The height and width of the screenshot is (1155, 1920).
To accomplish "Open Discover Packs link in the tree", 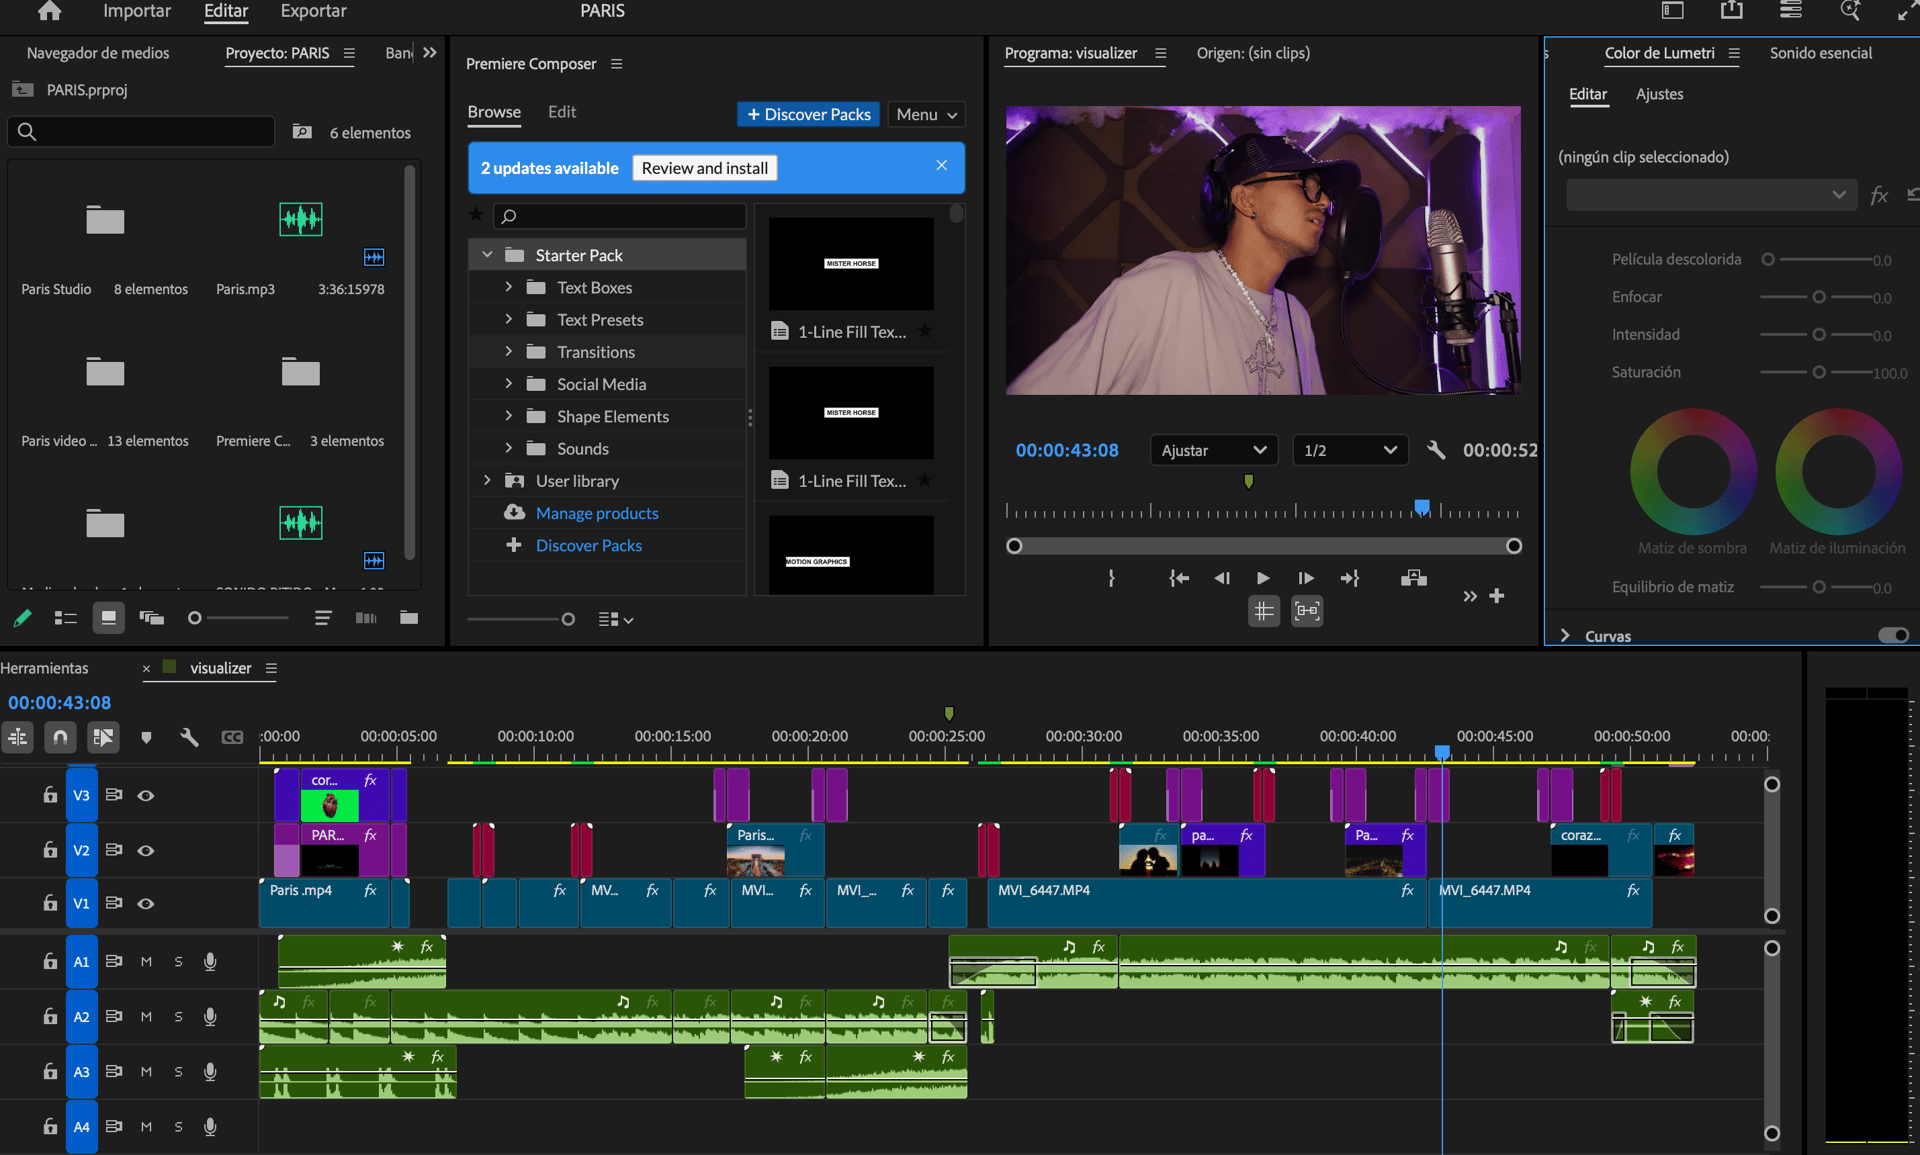I will click(589, 545).
